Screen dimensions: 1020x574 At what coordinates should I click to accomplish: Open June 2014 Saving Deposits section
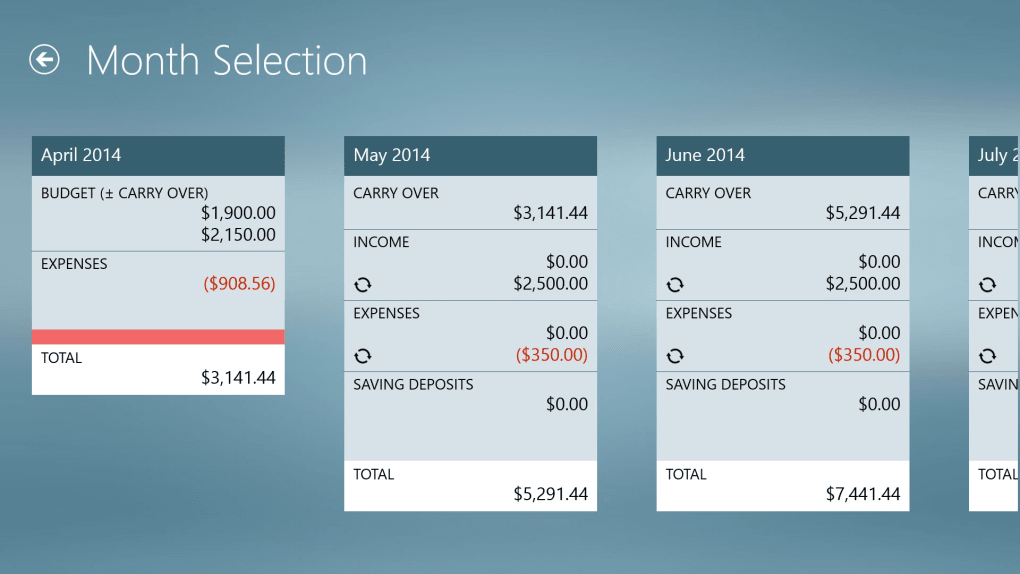(x=782, y=395)
